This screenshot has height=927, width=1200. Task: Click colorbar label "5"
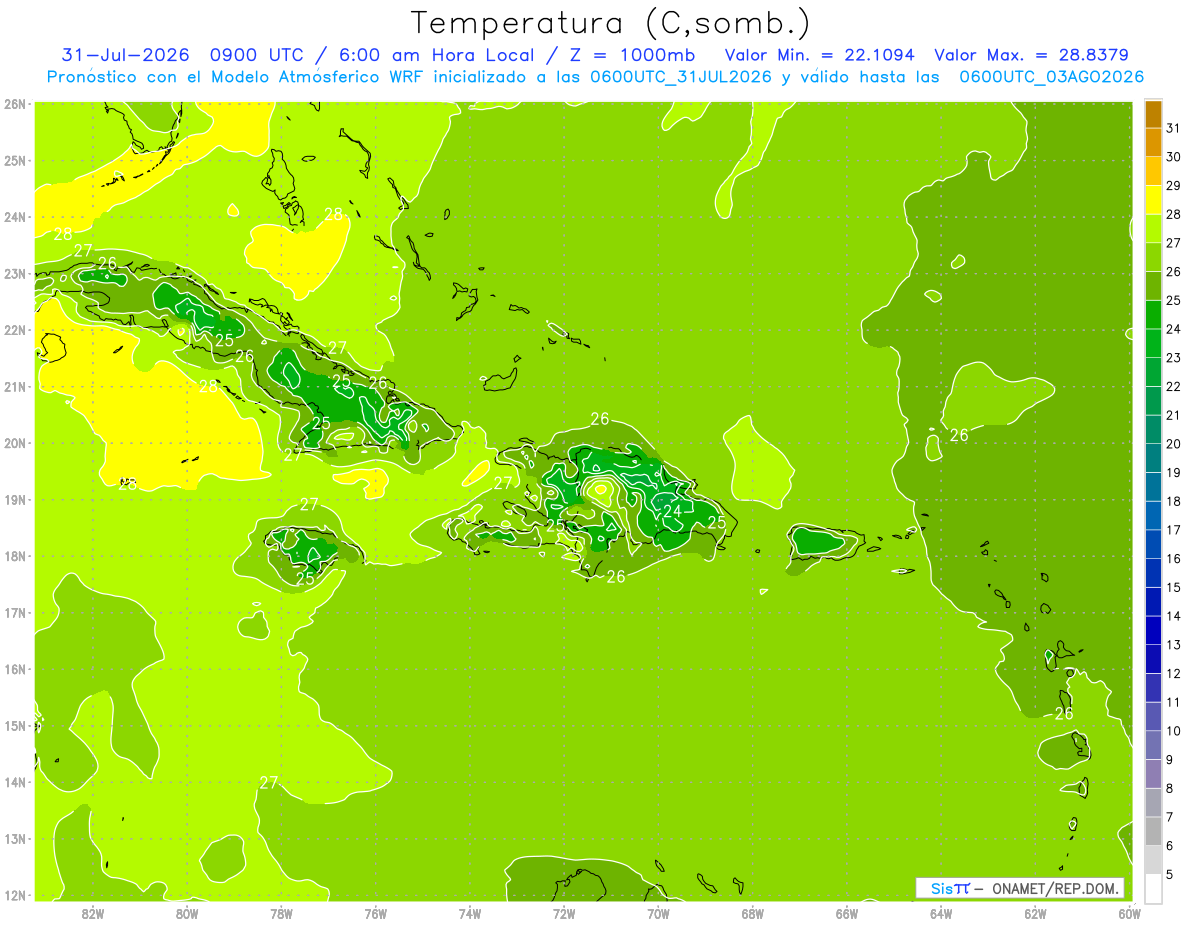(1170, 874)
